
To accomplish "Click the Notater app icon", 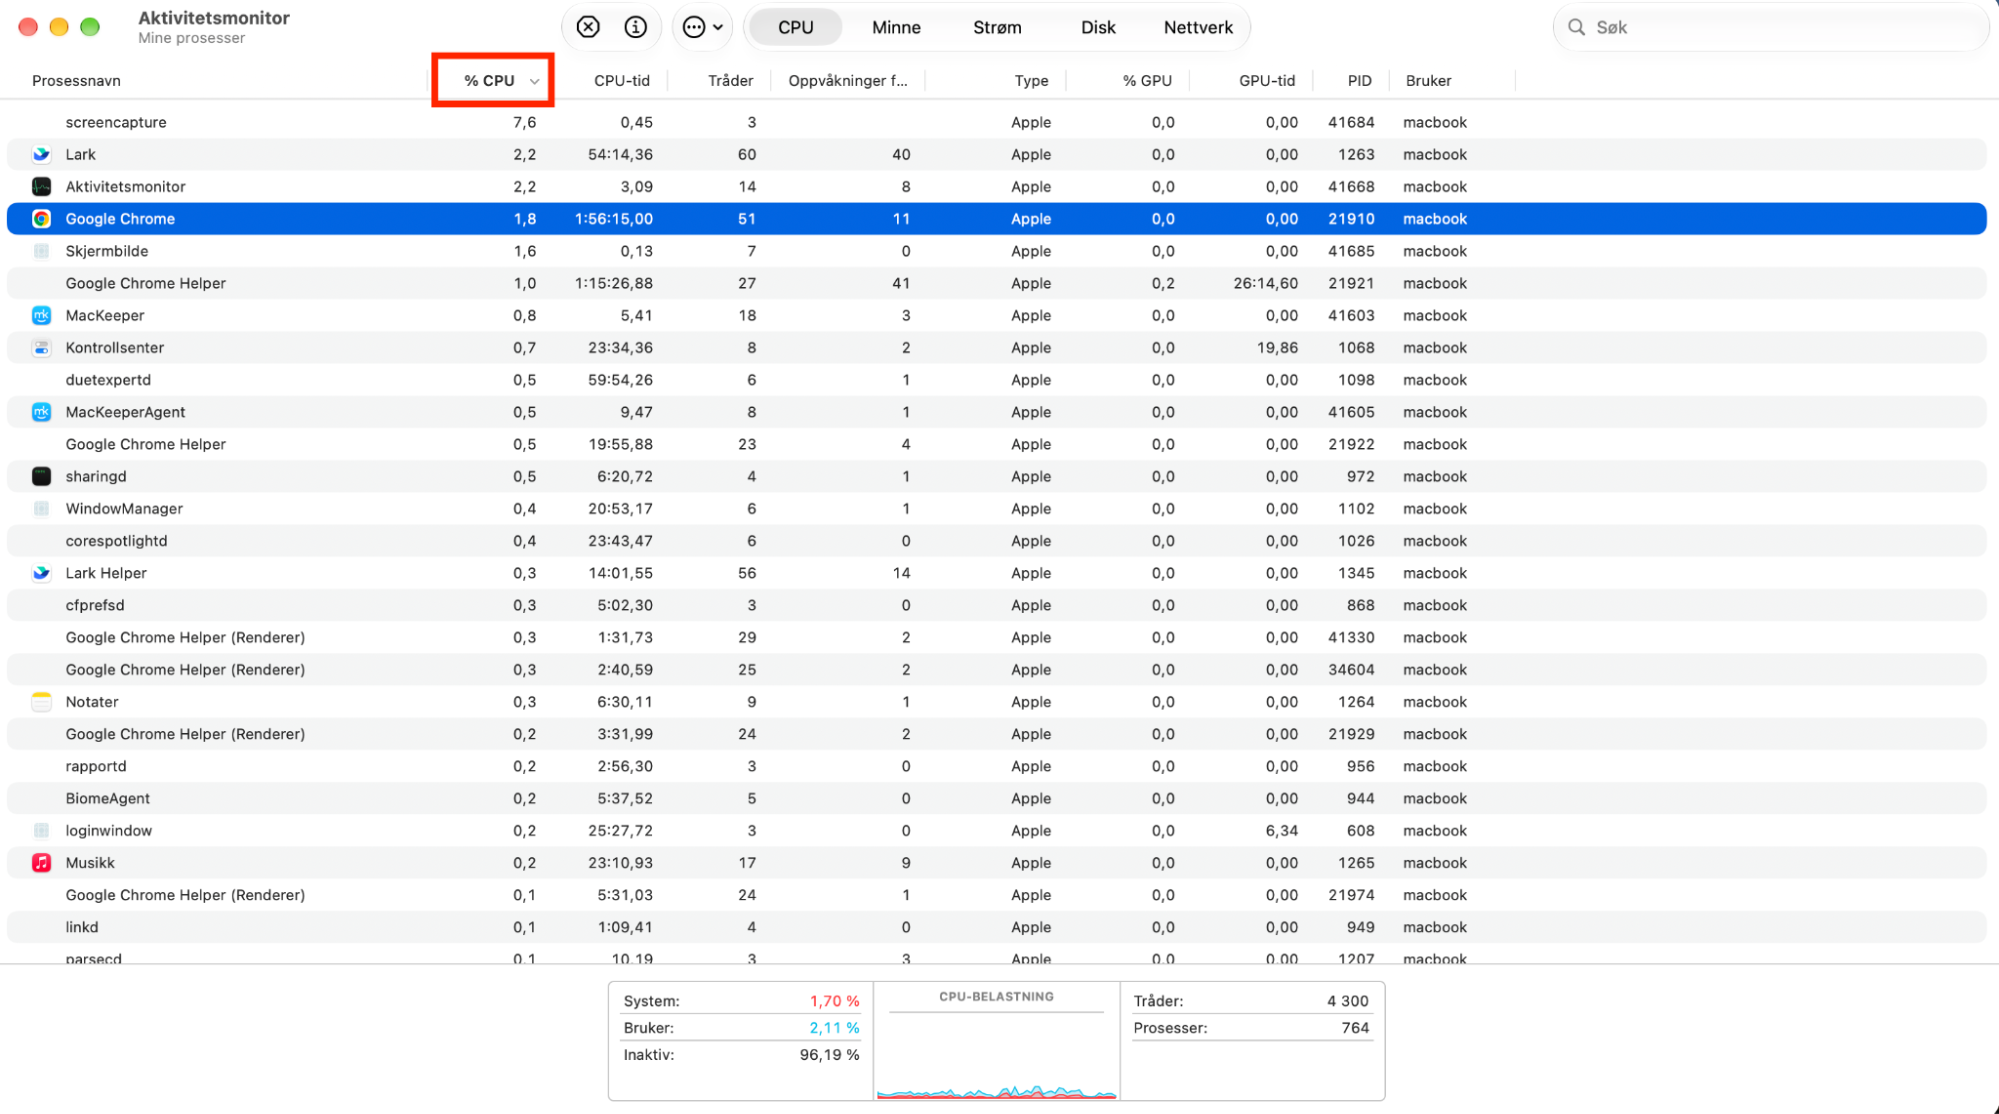I will [41, 702].
